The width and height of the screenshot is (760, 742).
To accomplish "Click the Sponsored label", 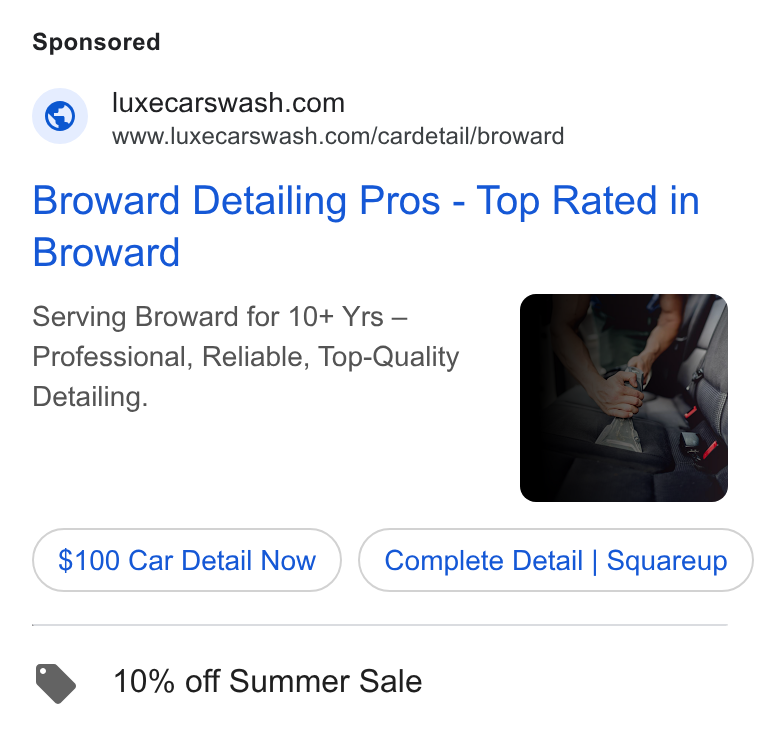I will pos(96,42).
